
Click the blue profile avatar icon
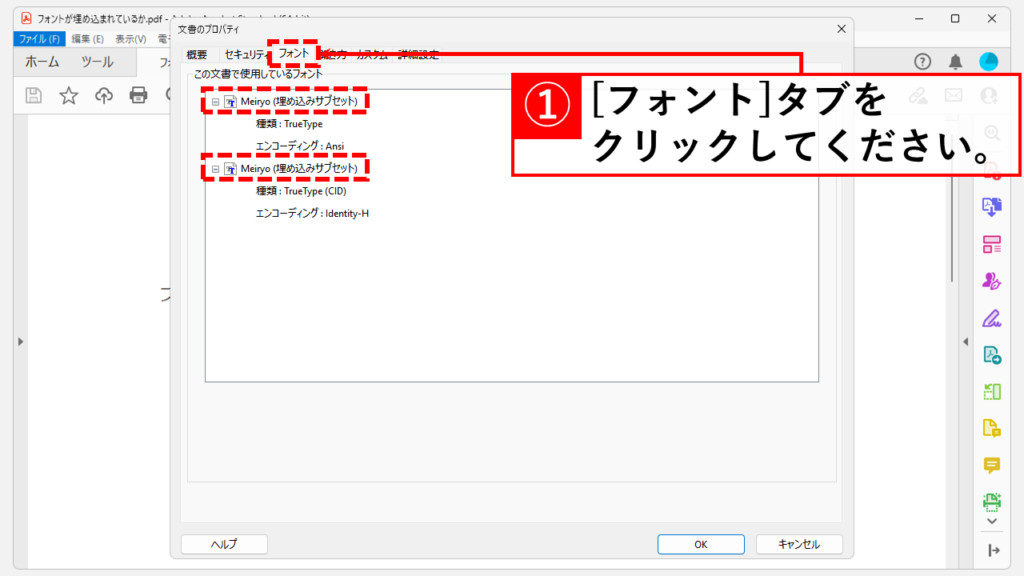coord(989,61)
